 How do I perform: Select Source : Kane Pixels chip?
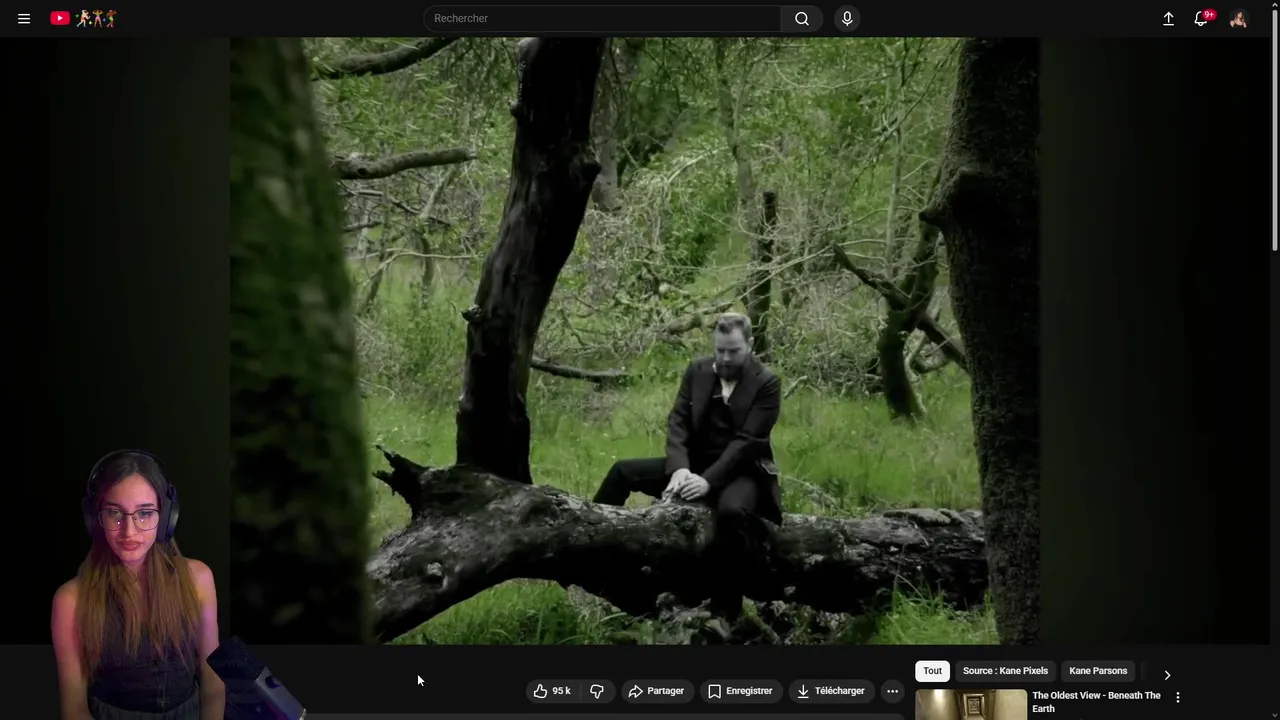1005,671
